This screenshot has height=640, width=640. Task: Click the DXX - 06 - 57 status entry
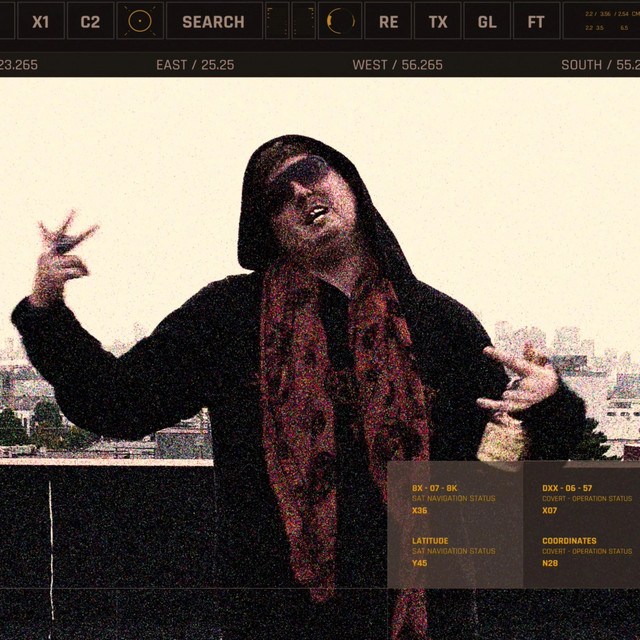567,488
